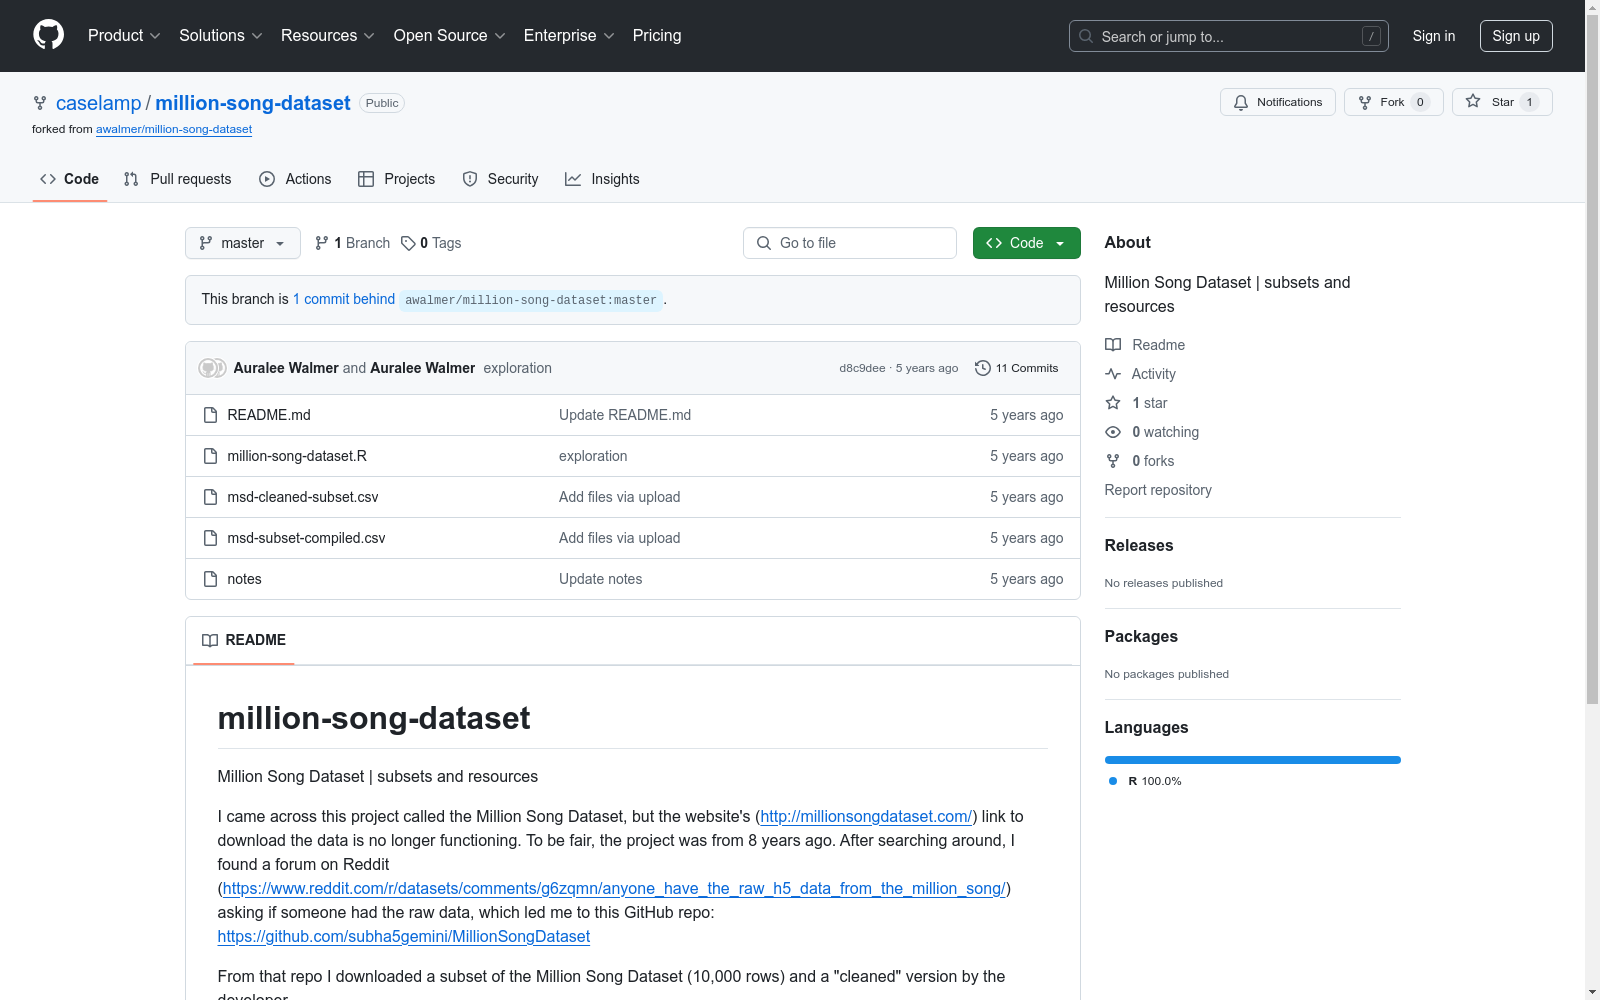Image resolution: width=1600 pixels, height=1000 pixels.
Task: Open the millionsongdataset.com link
Action: point(867,816)
